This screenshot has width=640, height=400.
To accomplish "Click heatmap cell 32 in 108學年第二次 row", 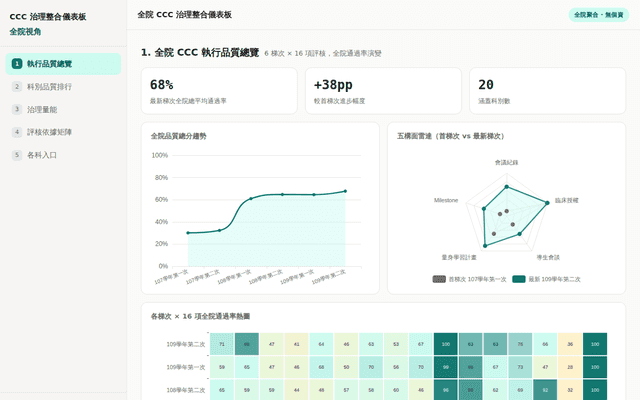I will [570, 390].
